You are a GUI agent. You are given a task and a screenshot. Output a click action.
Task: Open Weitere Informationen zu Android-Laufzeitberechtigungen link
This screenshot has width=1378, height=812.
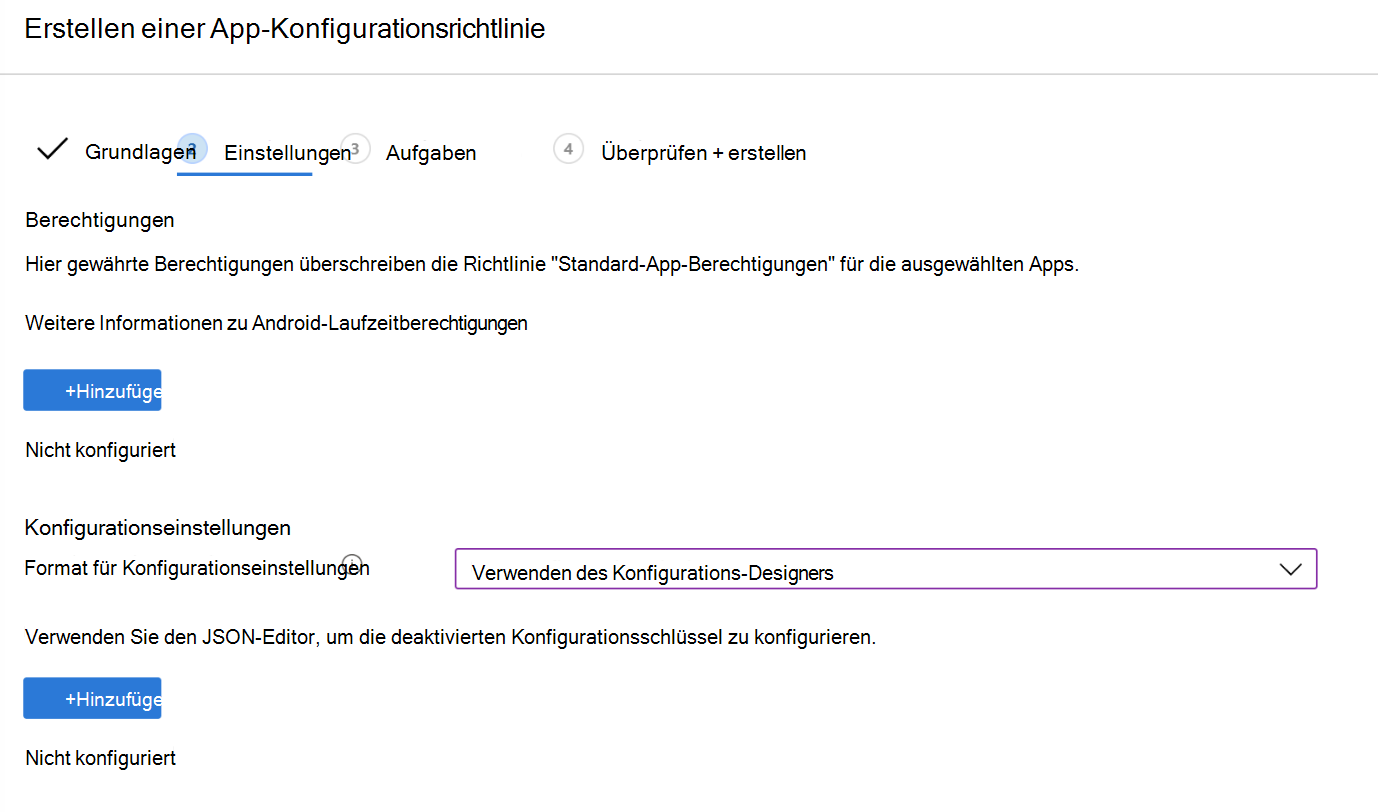(x=276, y=323)
